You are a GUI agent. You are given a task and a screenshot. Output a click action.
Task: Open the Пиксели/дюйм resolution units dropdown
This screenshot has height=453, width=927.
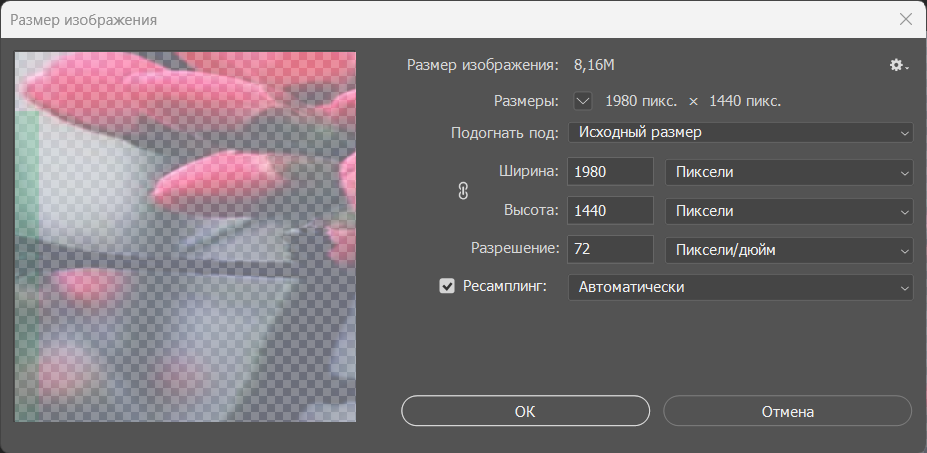click(x=789, y=250)
